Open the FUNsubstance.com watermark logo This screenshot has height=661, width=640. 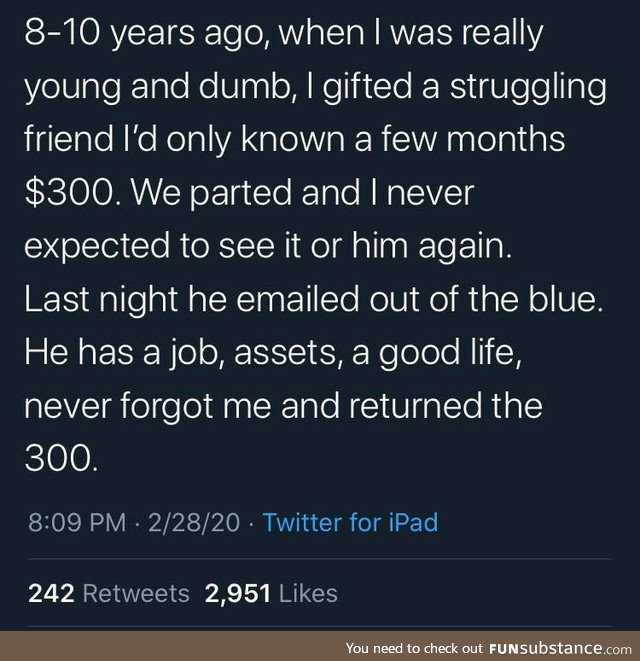tap(561, 648)
